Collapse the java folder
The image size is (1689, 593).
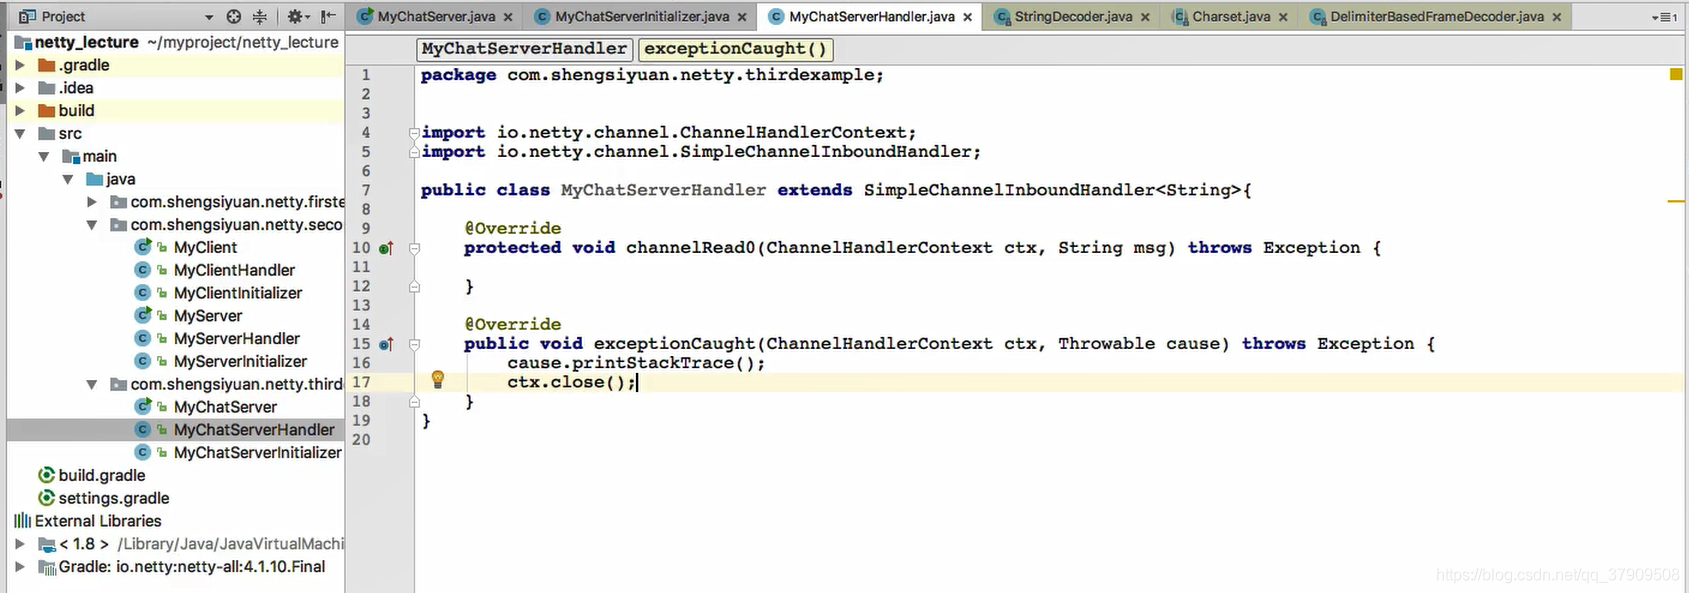(67, 179)
